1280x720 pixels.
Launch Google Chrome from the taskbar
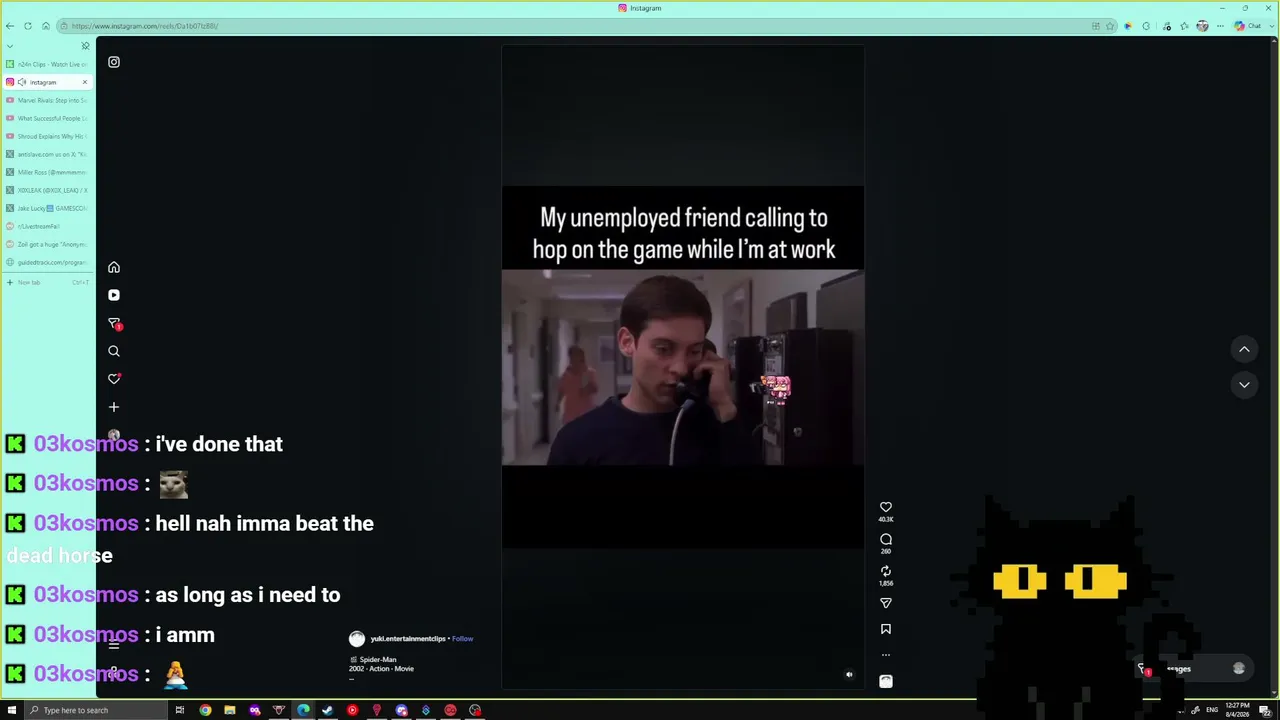(x=205, y=710)
